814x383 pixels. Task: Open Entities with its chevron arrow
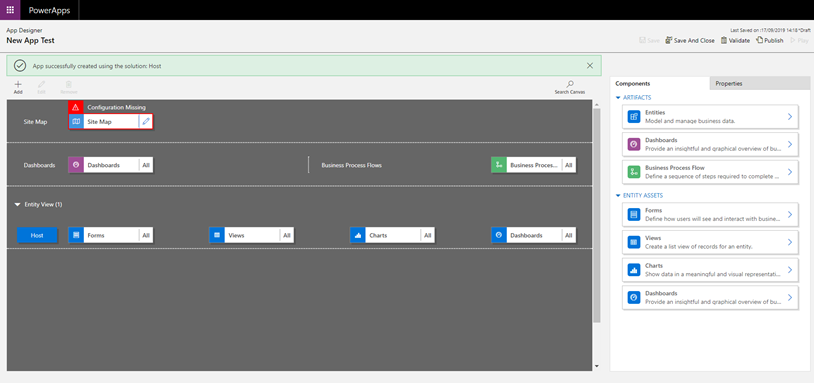click(x=790, y=116)
